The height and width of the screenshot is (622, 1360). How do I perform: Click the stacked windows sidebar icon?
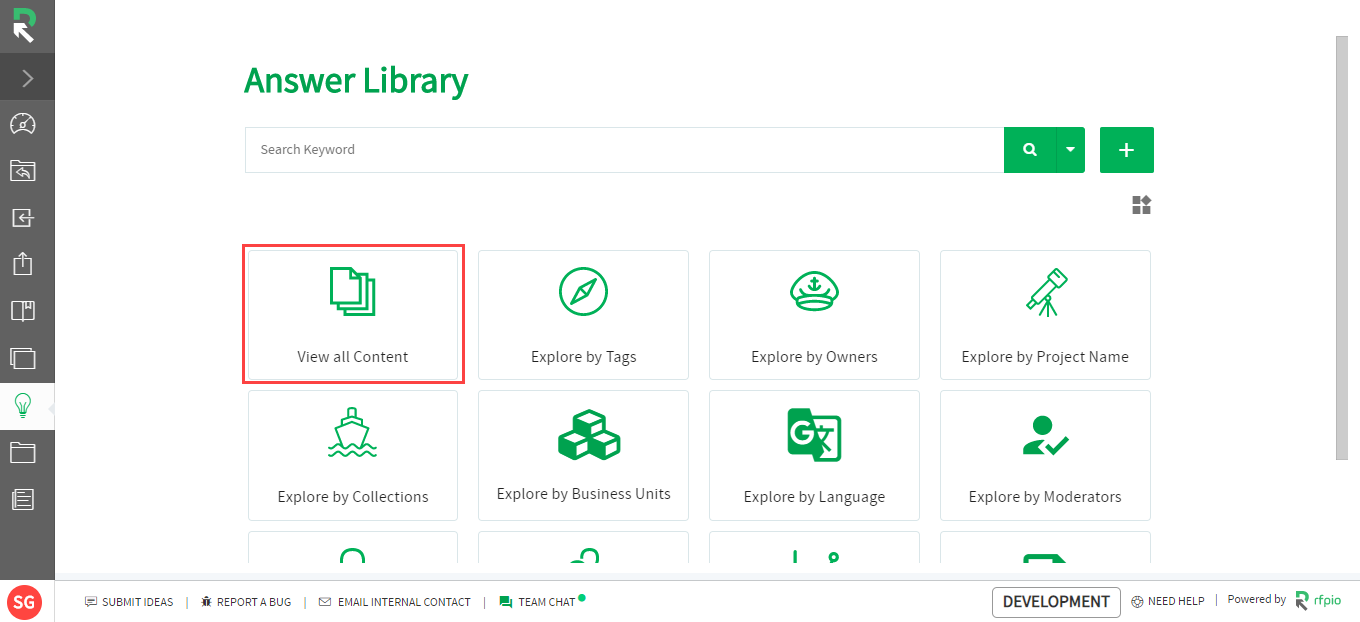point(23,358)
